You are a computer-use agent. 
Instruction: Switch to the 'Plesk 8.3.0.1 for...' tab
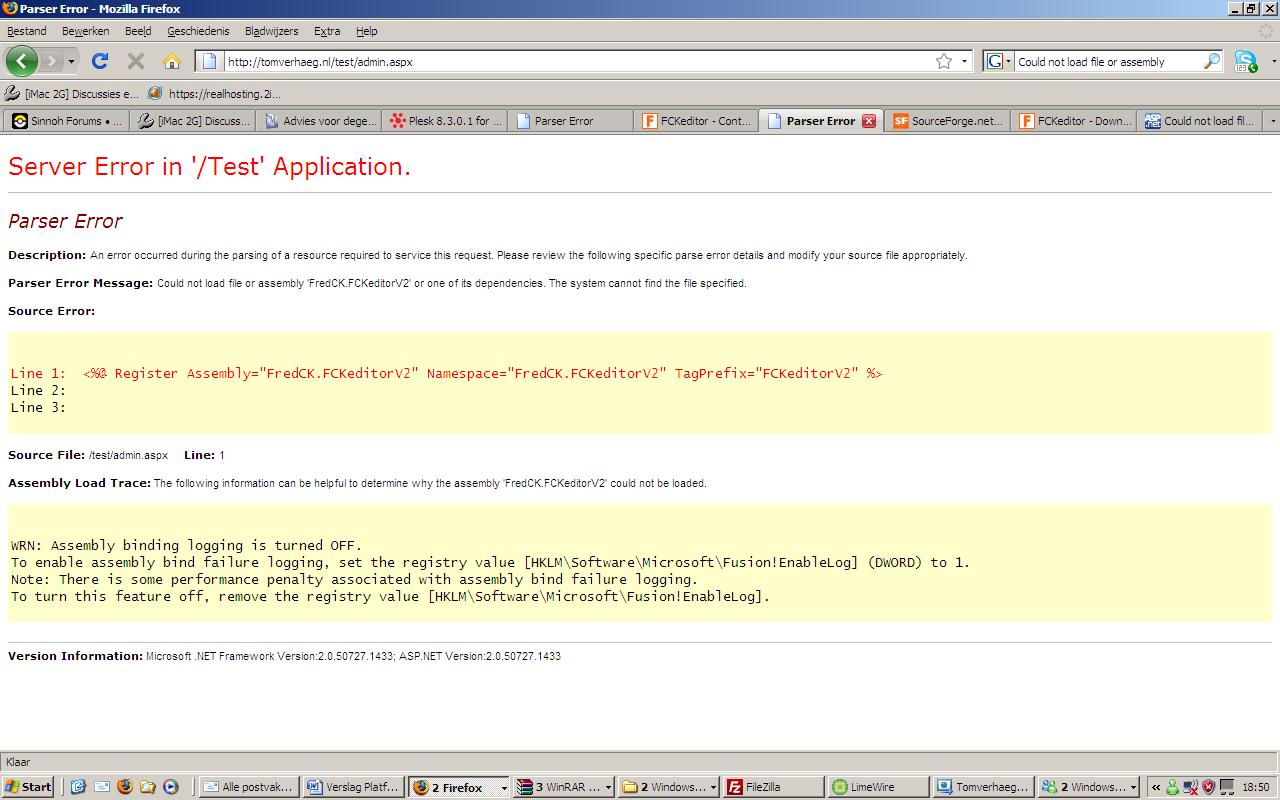(445, 121)
